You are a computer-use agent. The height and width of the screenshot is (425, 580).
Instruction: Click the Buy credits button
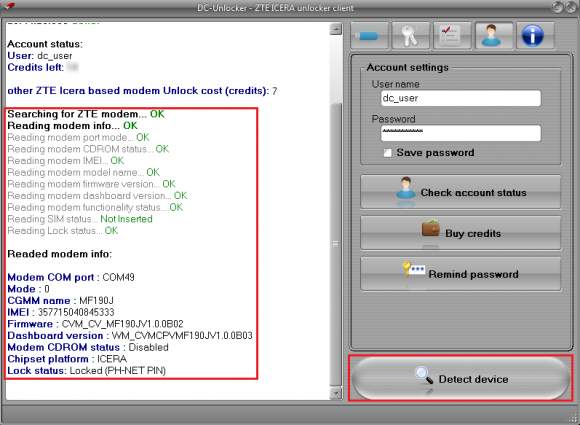point(461,233)
